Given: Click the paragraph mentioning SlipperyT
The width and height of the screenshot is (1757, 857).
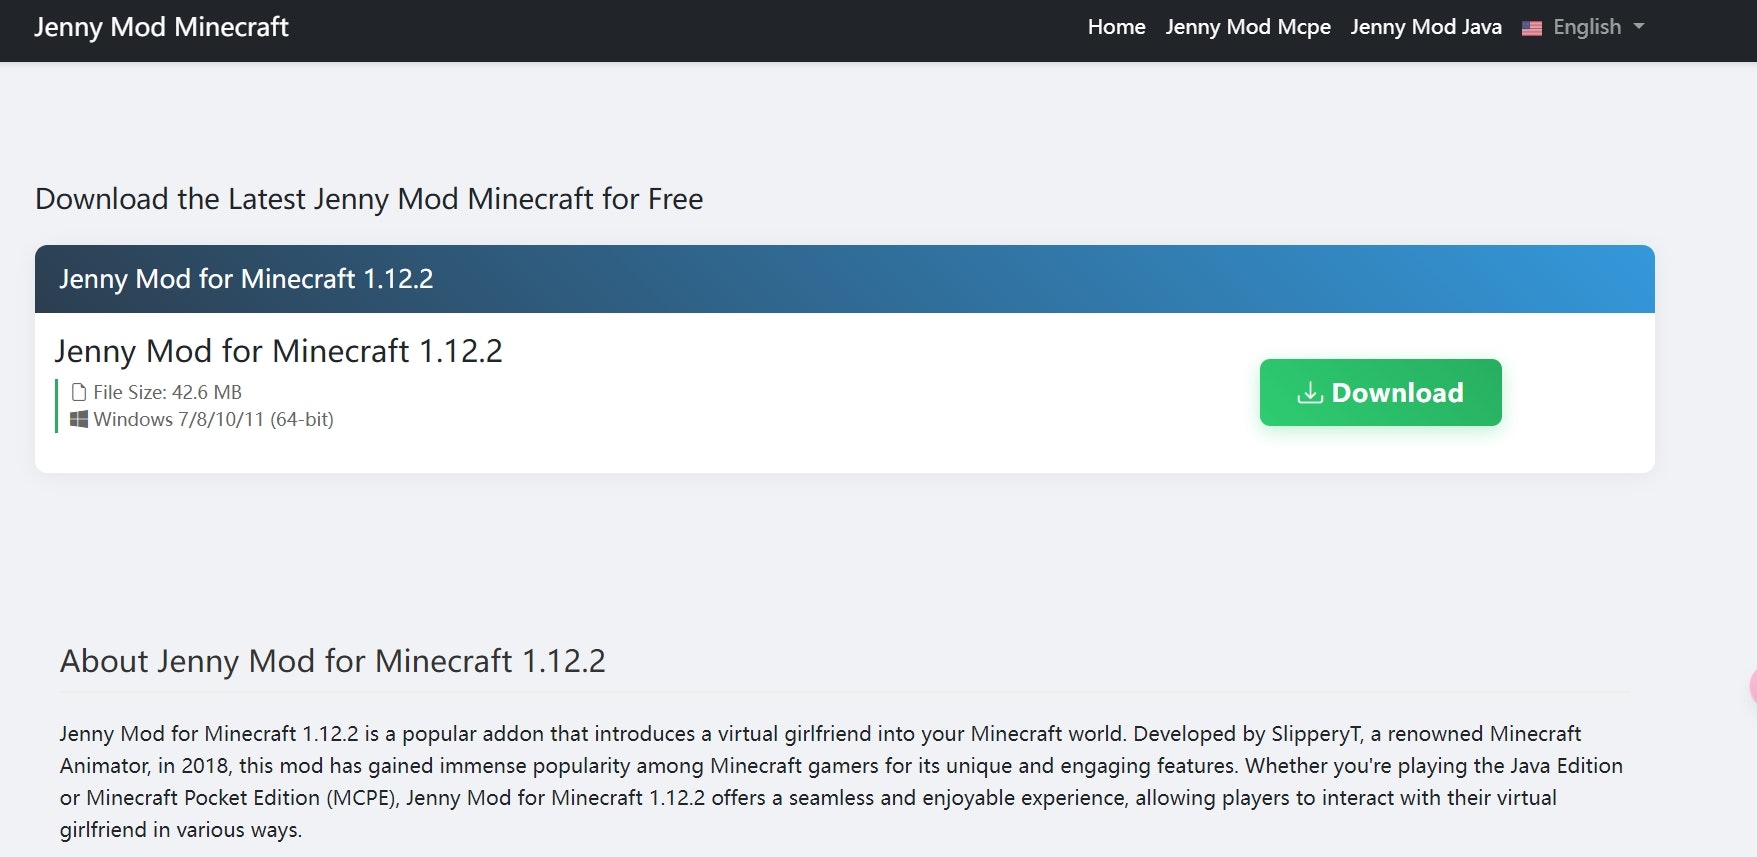Looking at the screenshot, I should click(841, 781).
